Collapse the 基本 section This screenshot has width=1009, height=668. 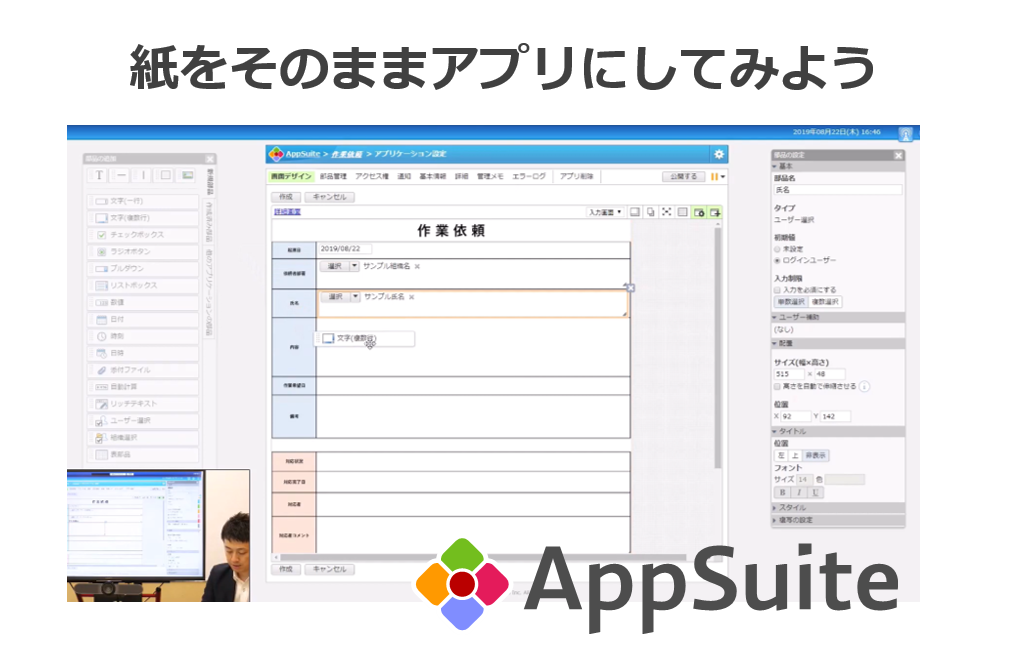[x=838, y=166]
